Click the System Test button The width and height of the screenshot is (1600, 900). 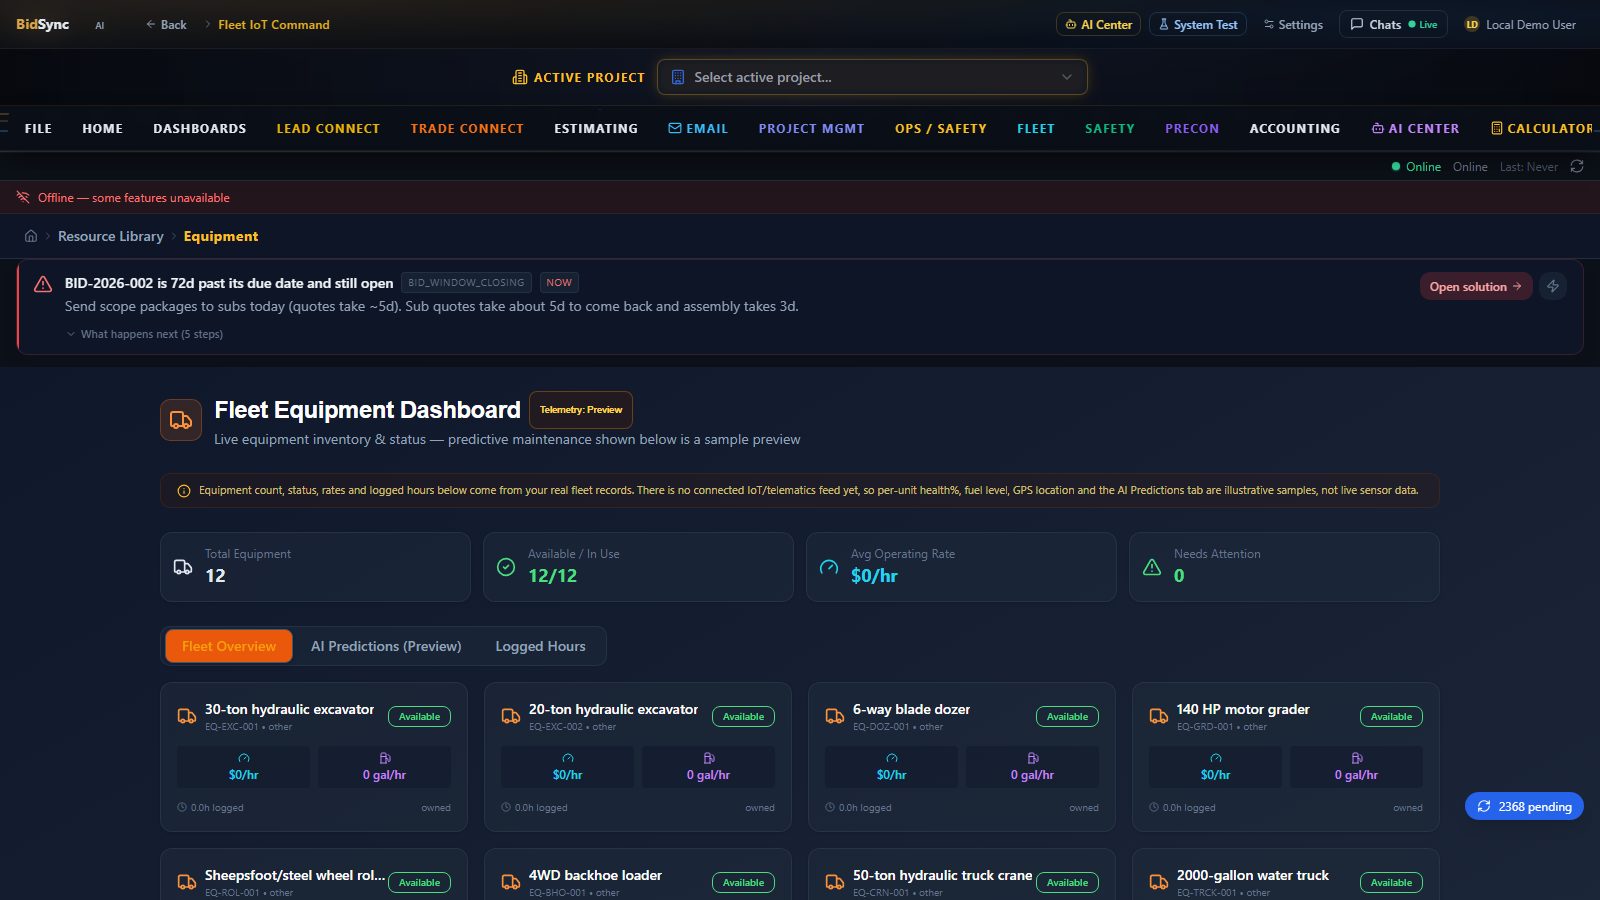[x=1198, y=24]
